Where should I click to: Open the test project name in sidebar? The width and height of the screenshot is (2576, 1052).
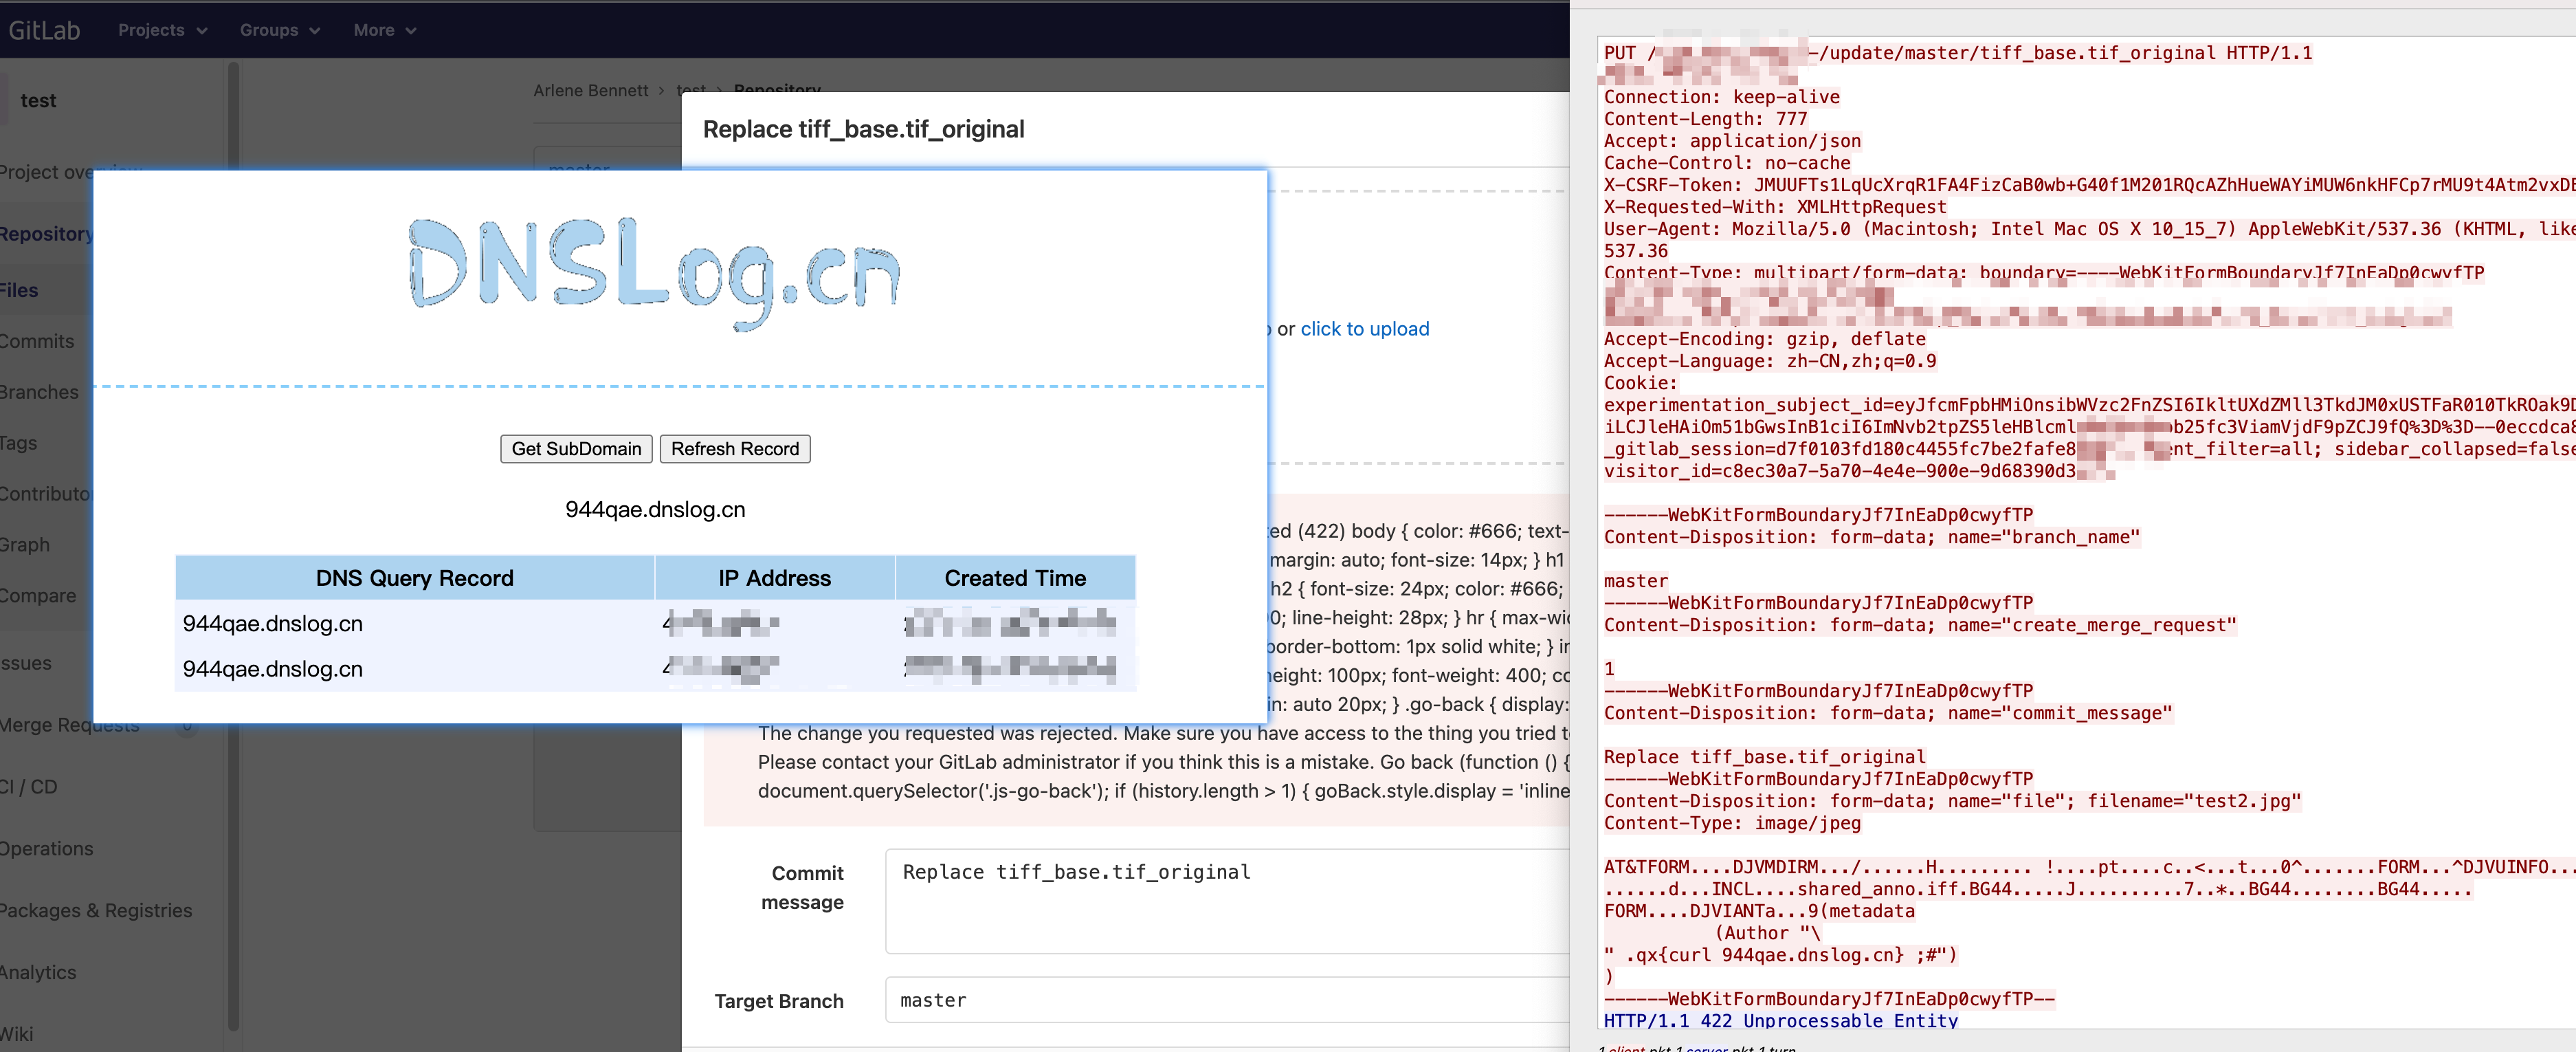[x=38, y=100]
